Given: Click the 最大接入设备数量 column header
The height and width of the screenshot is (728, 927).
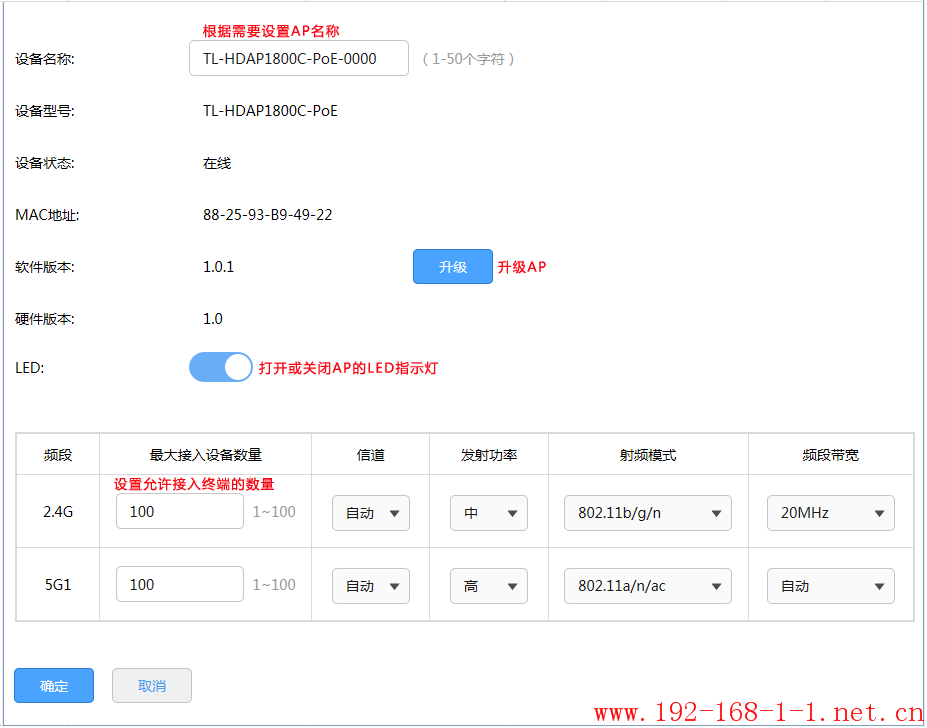Looking at the screenshot, I should [205, 455].
